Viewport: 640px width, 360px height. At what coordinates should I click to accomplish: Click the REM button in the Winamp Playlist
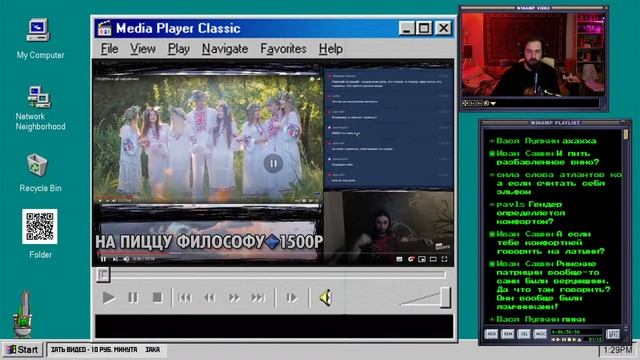coord(507,334)
